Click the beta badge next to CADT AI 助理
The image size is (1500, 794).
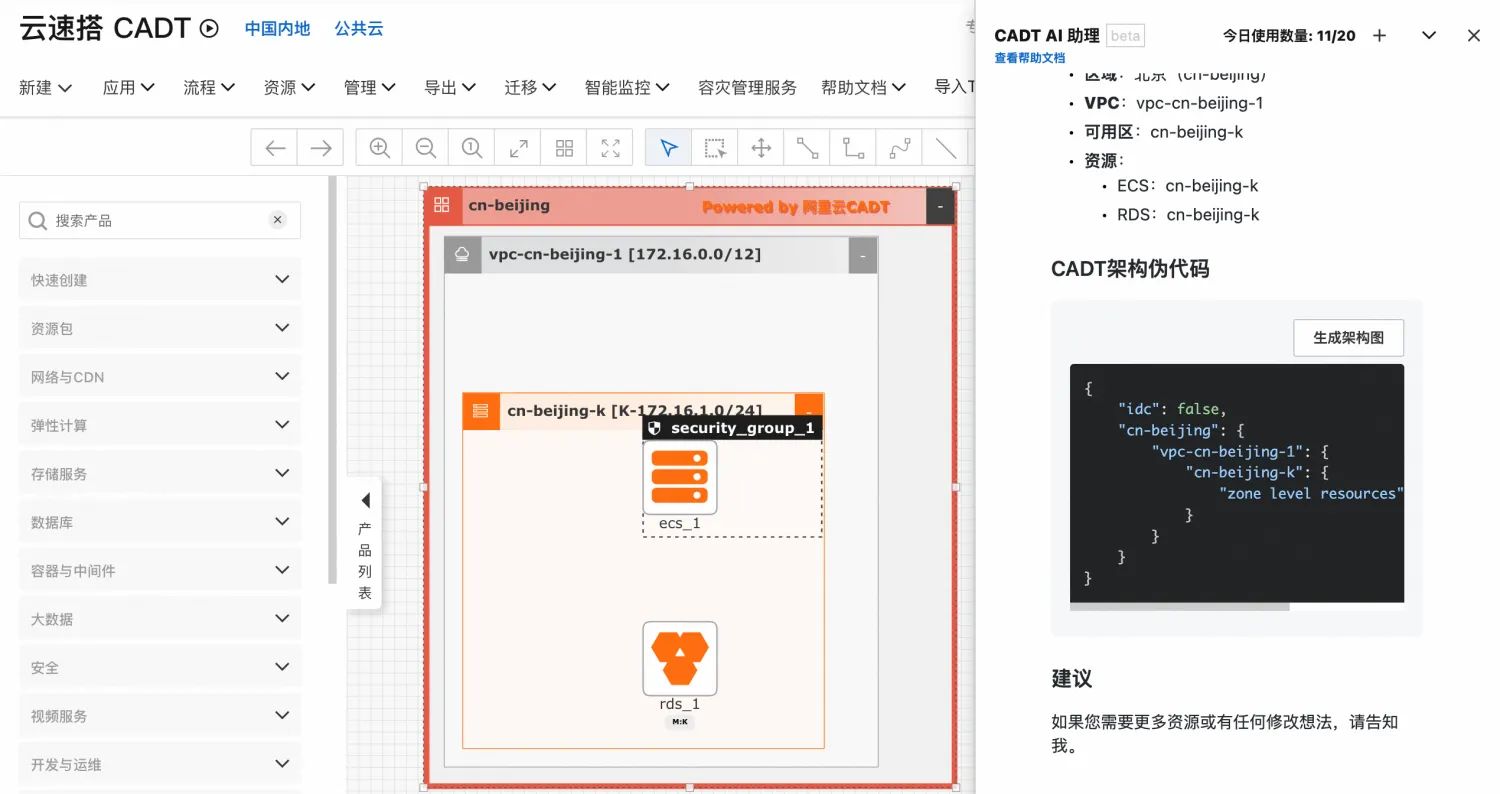[x=1125, y=36]
